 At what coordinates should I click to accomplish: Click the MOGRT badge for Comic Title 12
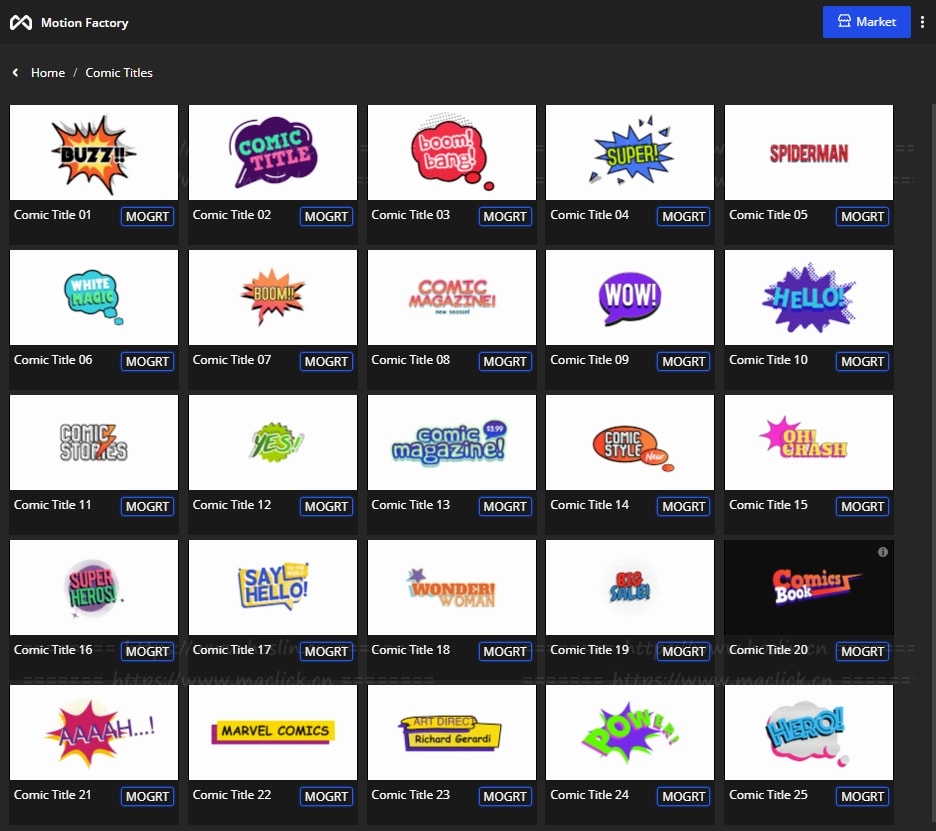(326, 507)
